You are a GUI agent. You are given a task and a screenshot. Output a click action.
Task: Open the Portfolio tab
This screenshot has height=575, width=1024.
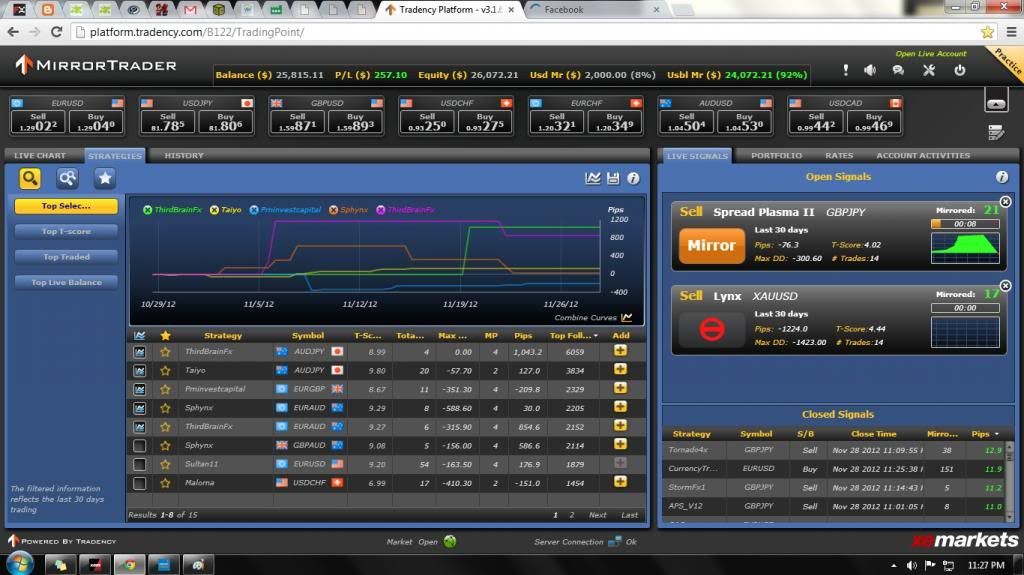coord(776,156)
